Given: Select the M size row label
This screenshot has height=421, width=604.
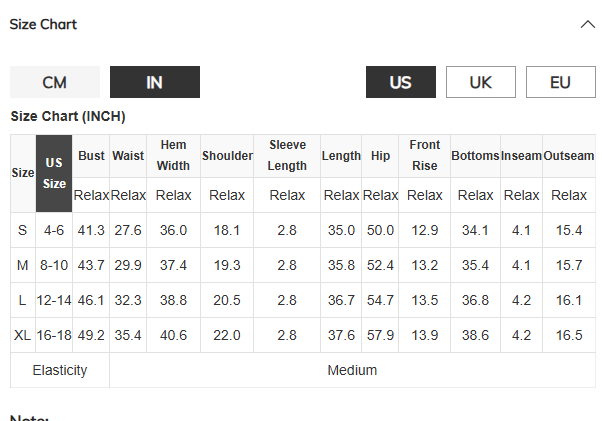Looking at the screenshot, I should pos(22,265).
